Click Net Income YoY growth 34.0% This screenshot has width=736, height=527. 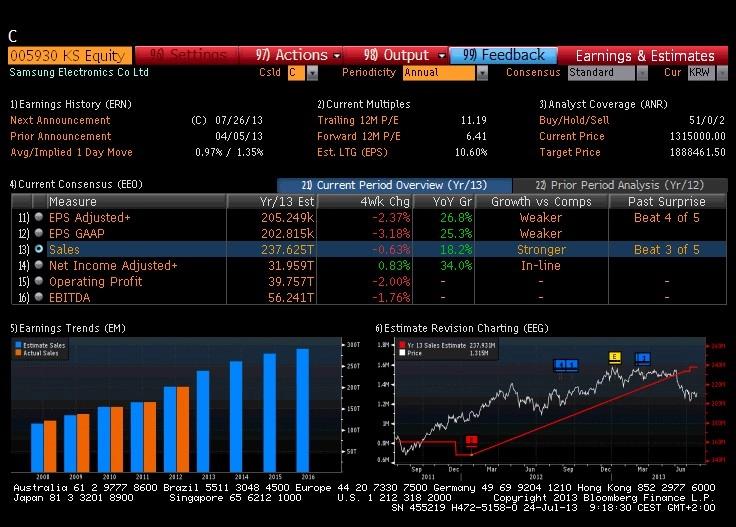456,266
